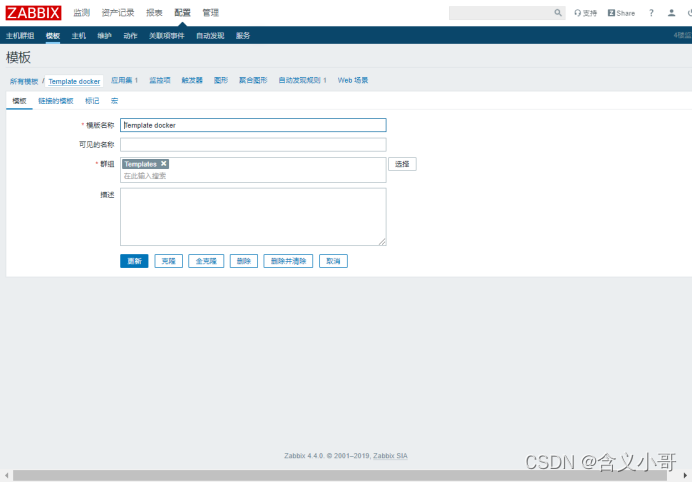Open the 触发器 link

pyautogui.click(x=192, y=80)
